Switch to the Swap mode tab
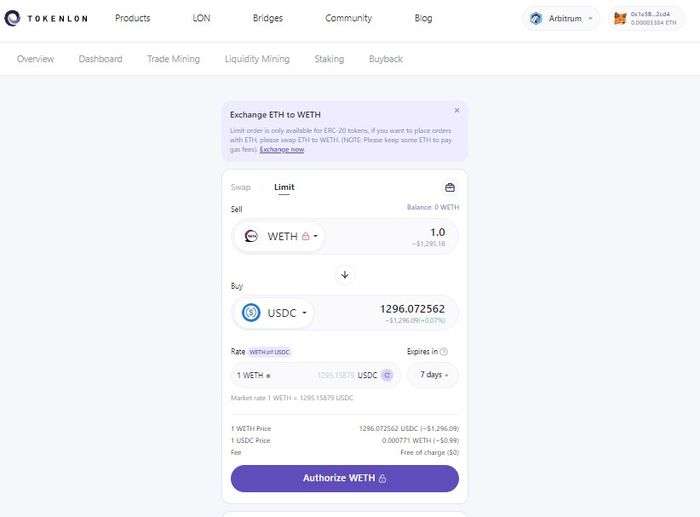The image size is (700, 517). [241, 187]
